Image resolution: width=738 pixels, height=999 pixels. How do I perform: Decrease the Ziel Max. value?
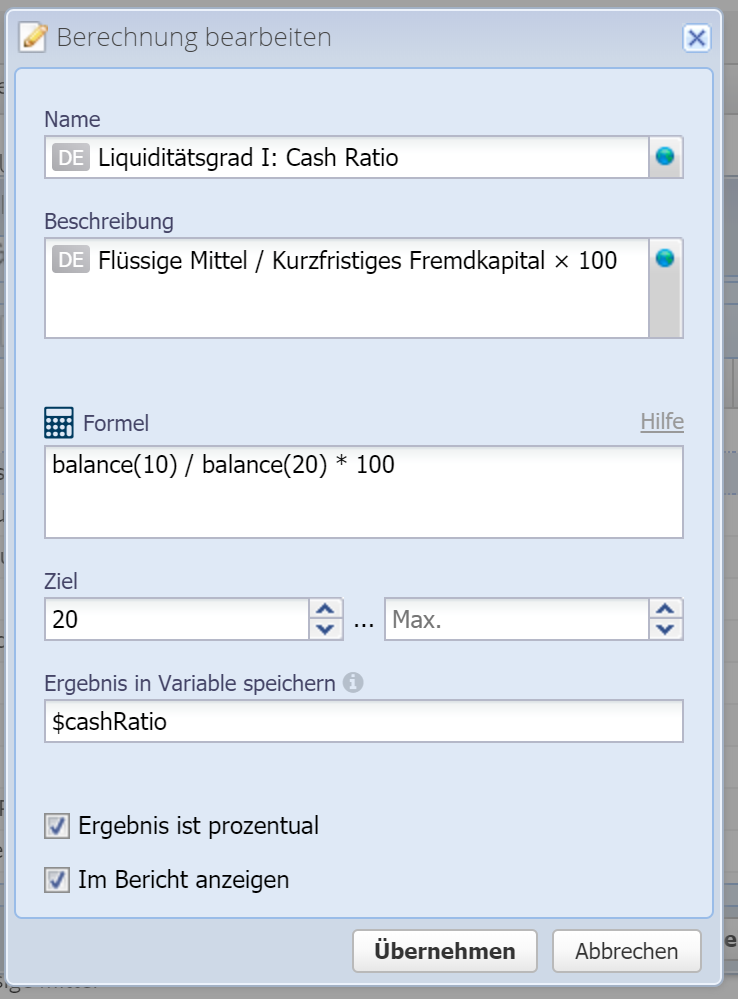[665, 630]
